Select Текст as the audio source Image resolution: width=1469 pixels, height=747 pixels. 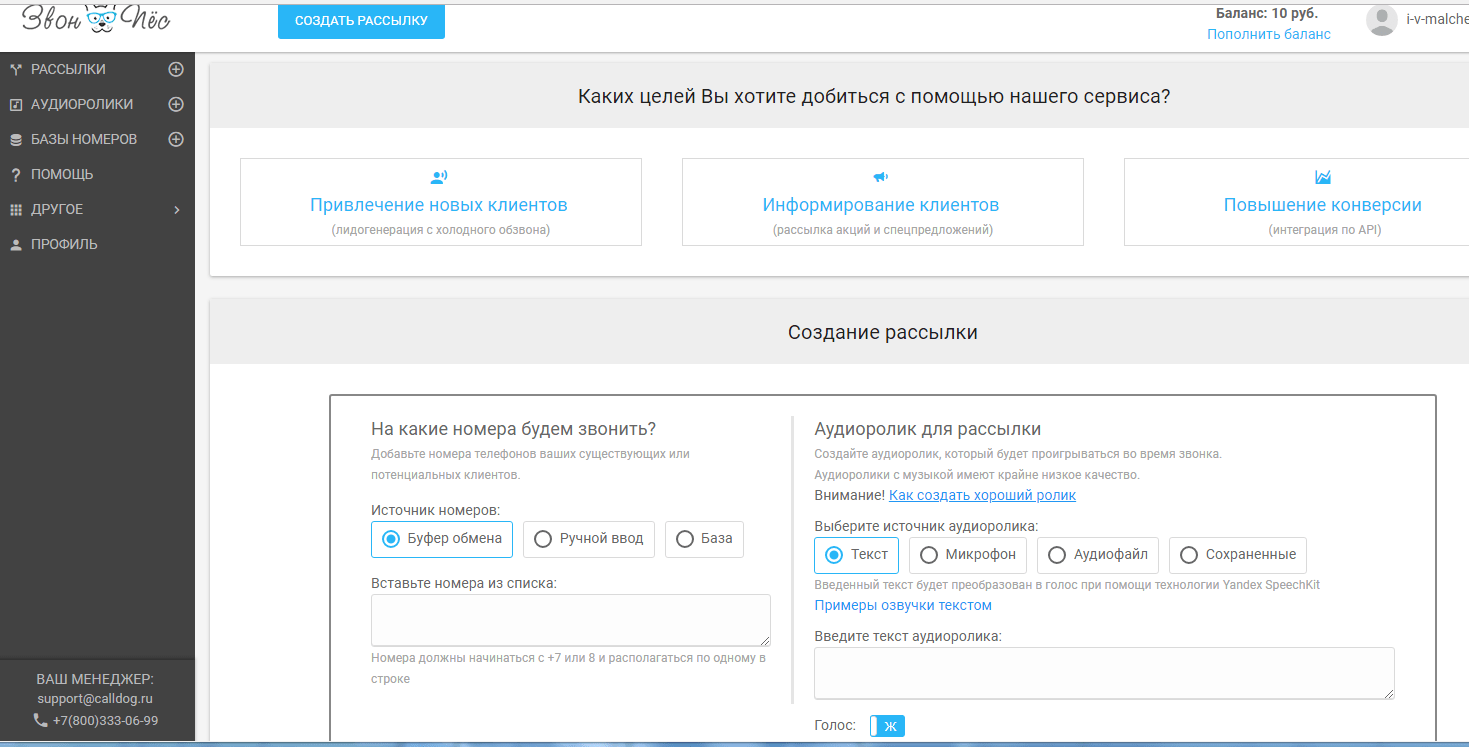point(857,555)
